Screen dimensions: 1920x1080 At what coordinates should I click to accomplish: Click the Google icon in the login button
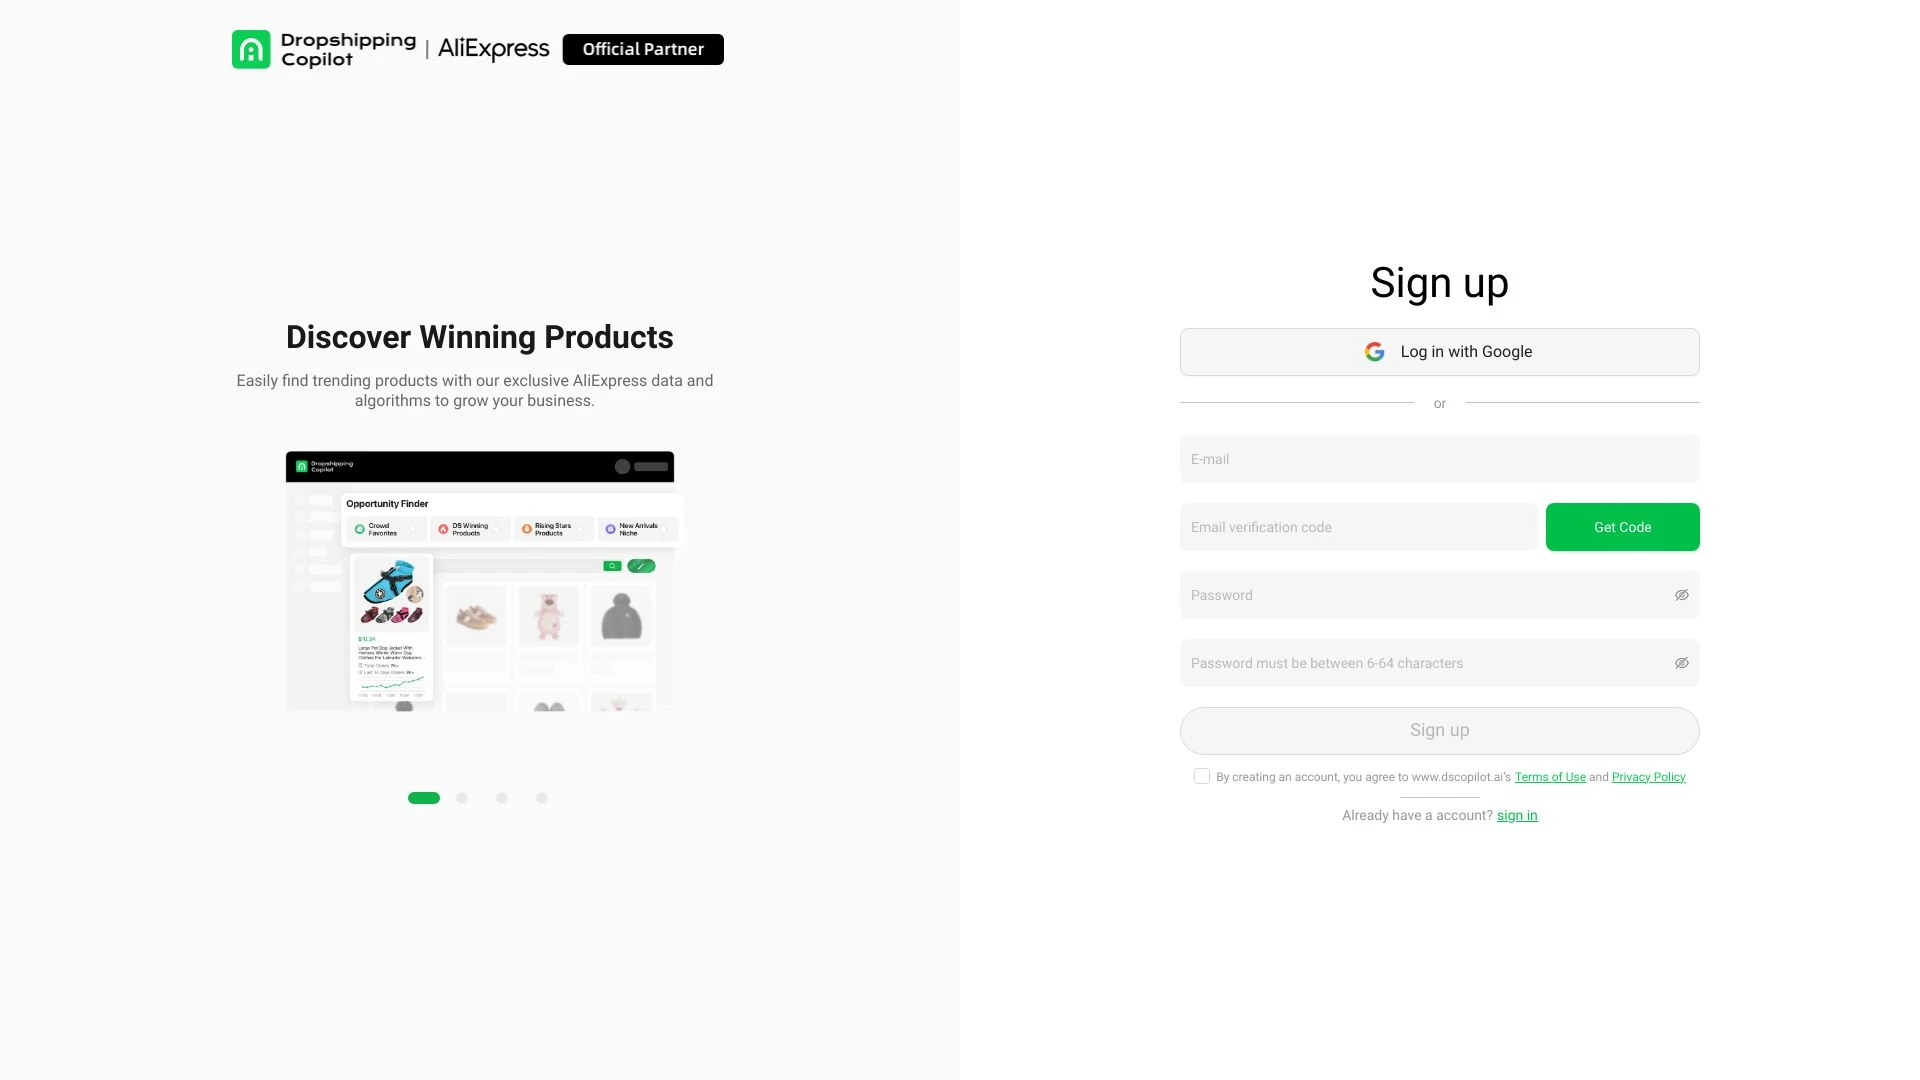click(x=1374, y=351)
